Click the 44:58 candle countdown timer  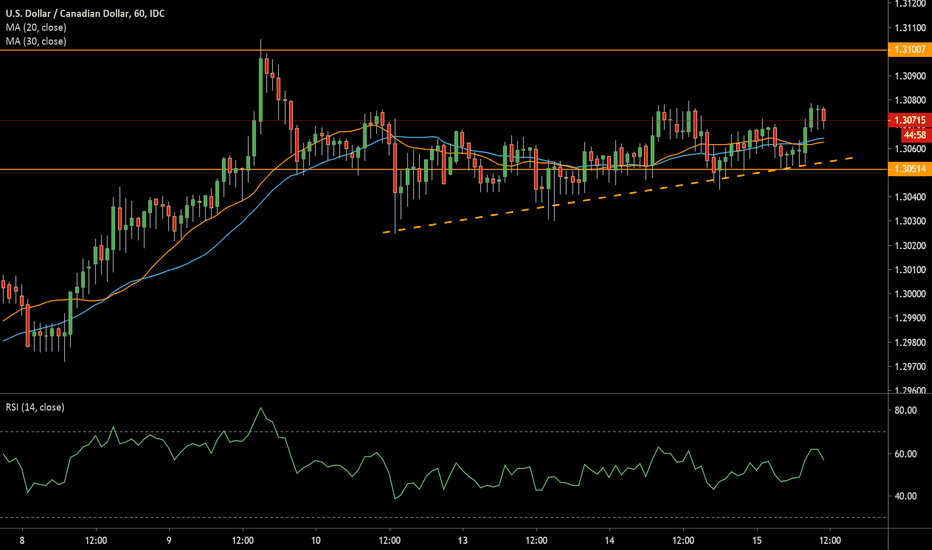click(912, 133)
